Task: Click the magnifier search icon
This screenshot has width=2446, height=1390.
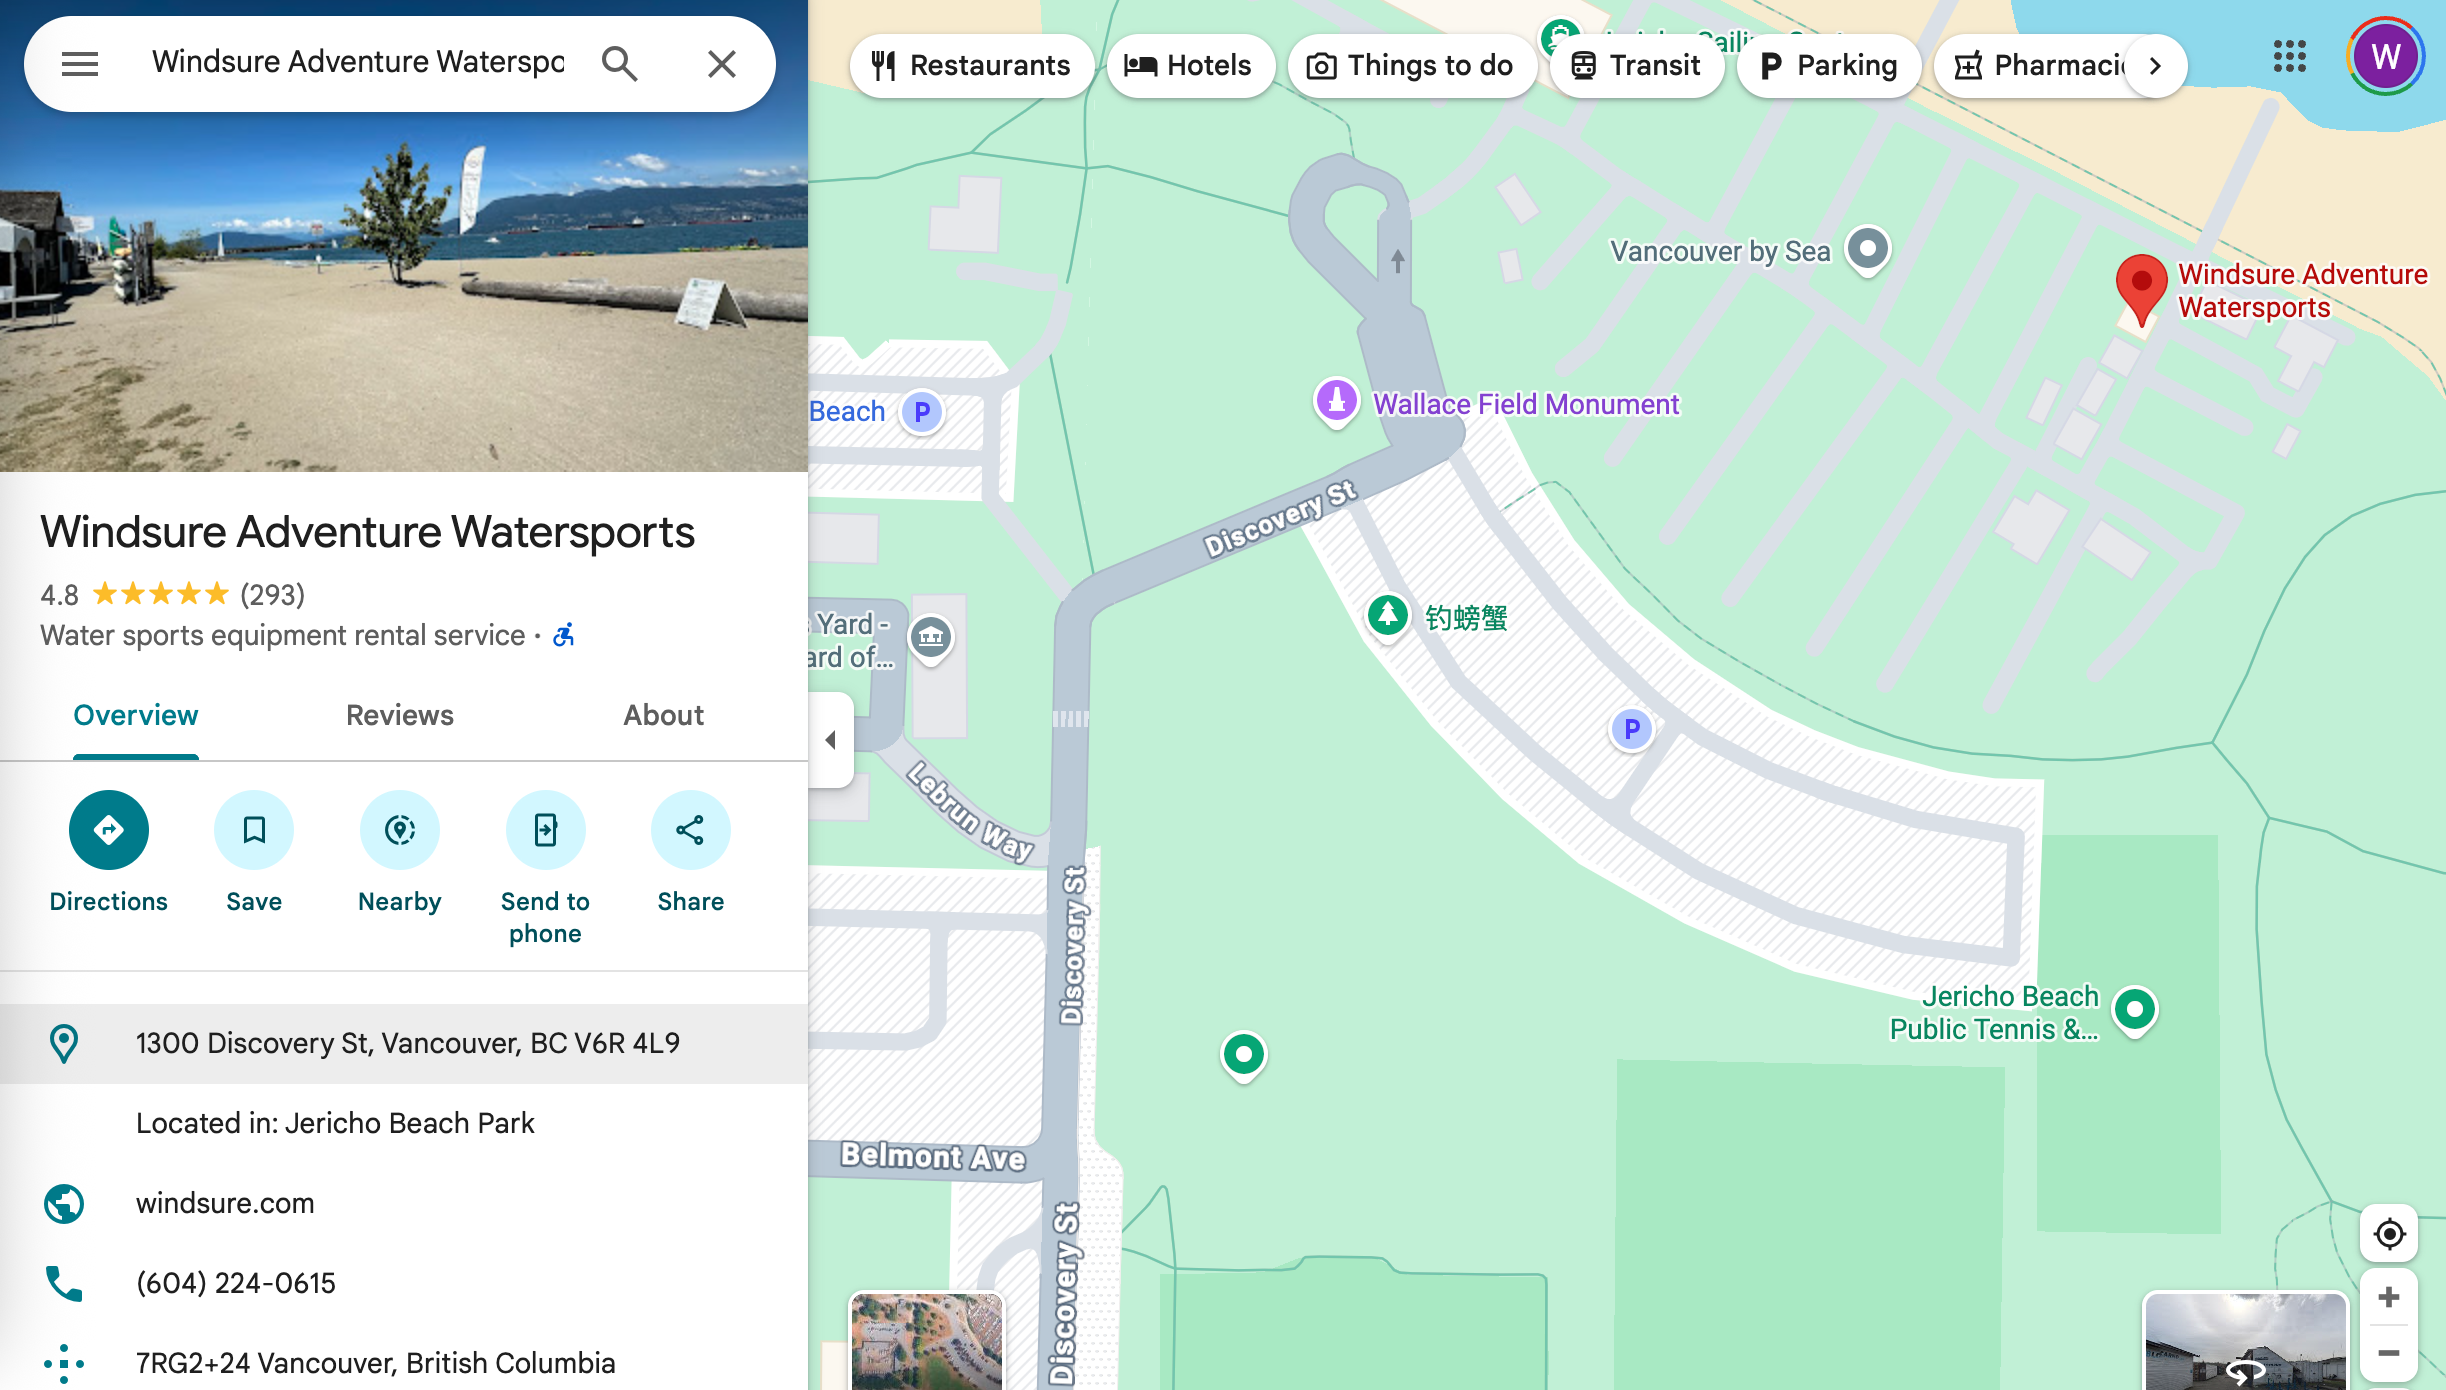Action: tap(620, 64)
